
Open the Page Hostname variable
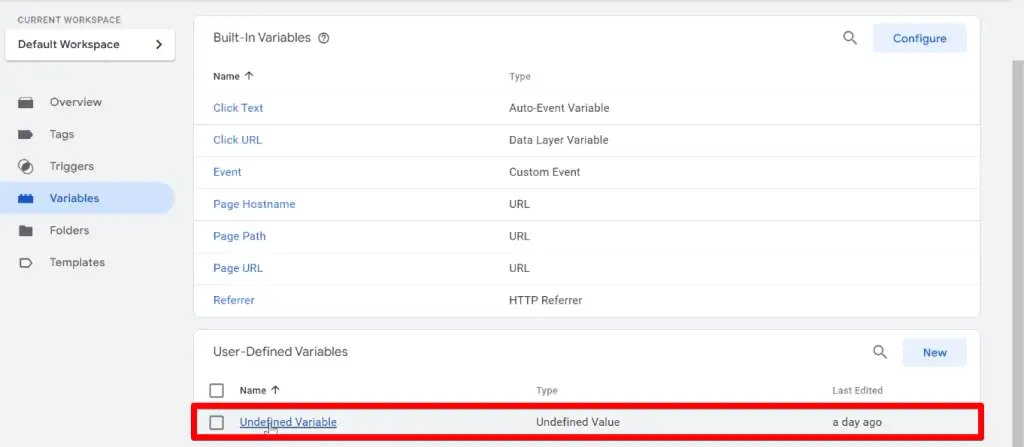coord(254,204)
